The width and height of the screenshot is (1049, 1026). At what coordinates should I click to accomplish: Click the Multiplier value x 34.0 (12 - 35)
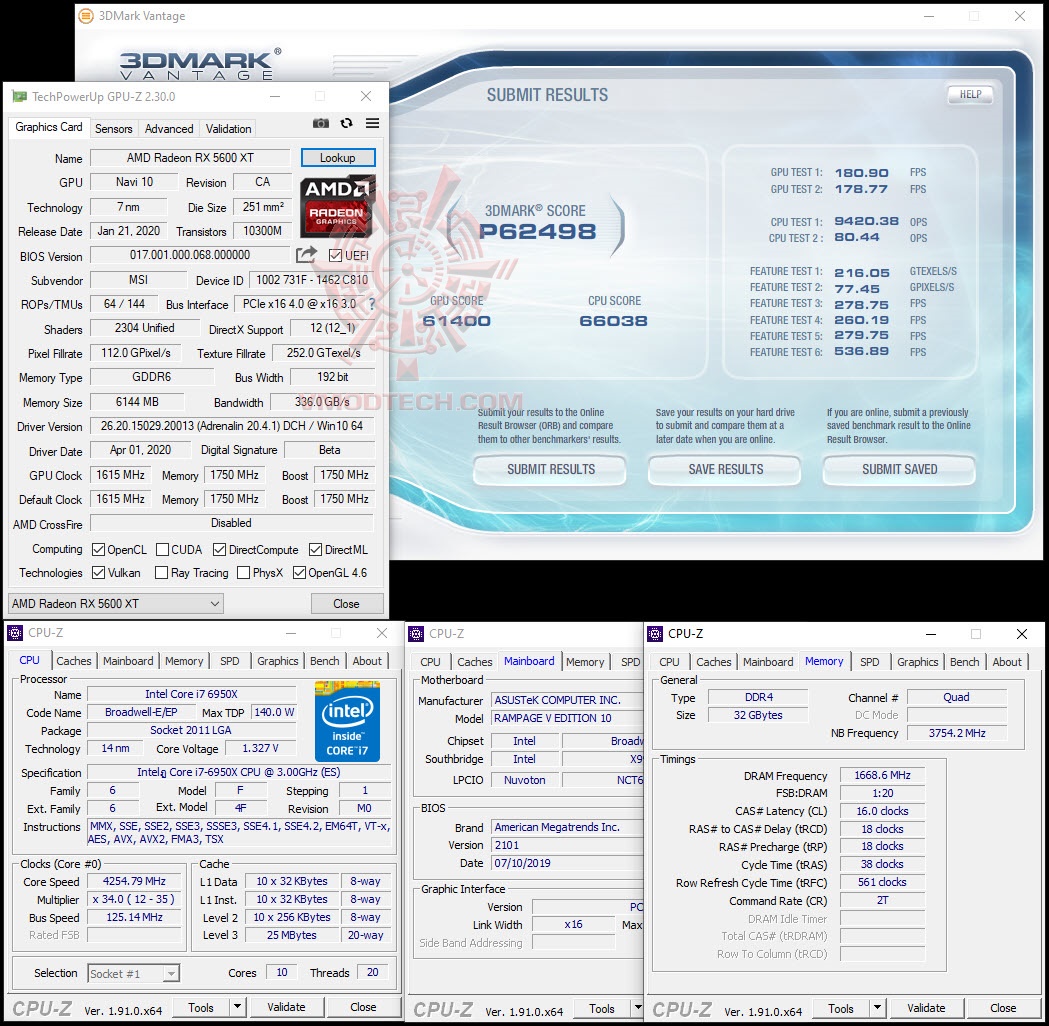pyautogui.click(x=134, y=899)
